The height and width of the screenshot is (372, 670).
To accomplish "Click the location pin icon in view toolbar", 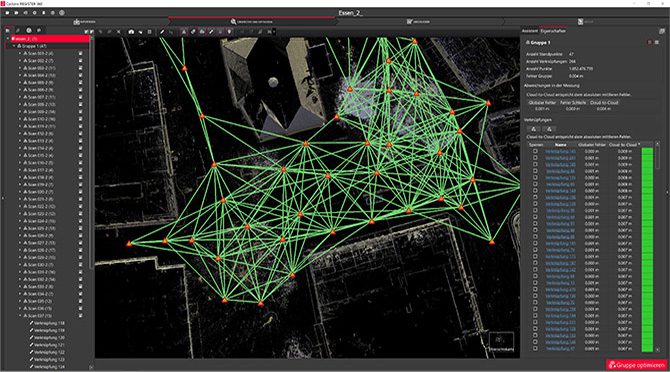I will click(x=229, y=32).
